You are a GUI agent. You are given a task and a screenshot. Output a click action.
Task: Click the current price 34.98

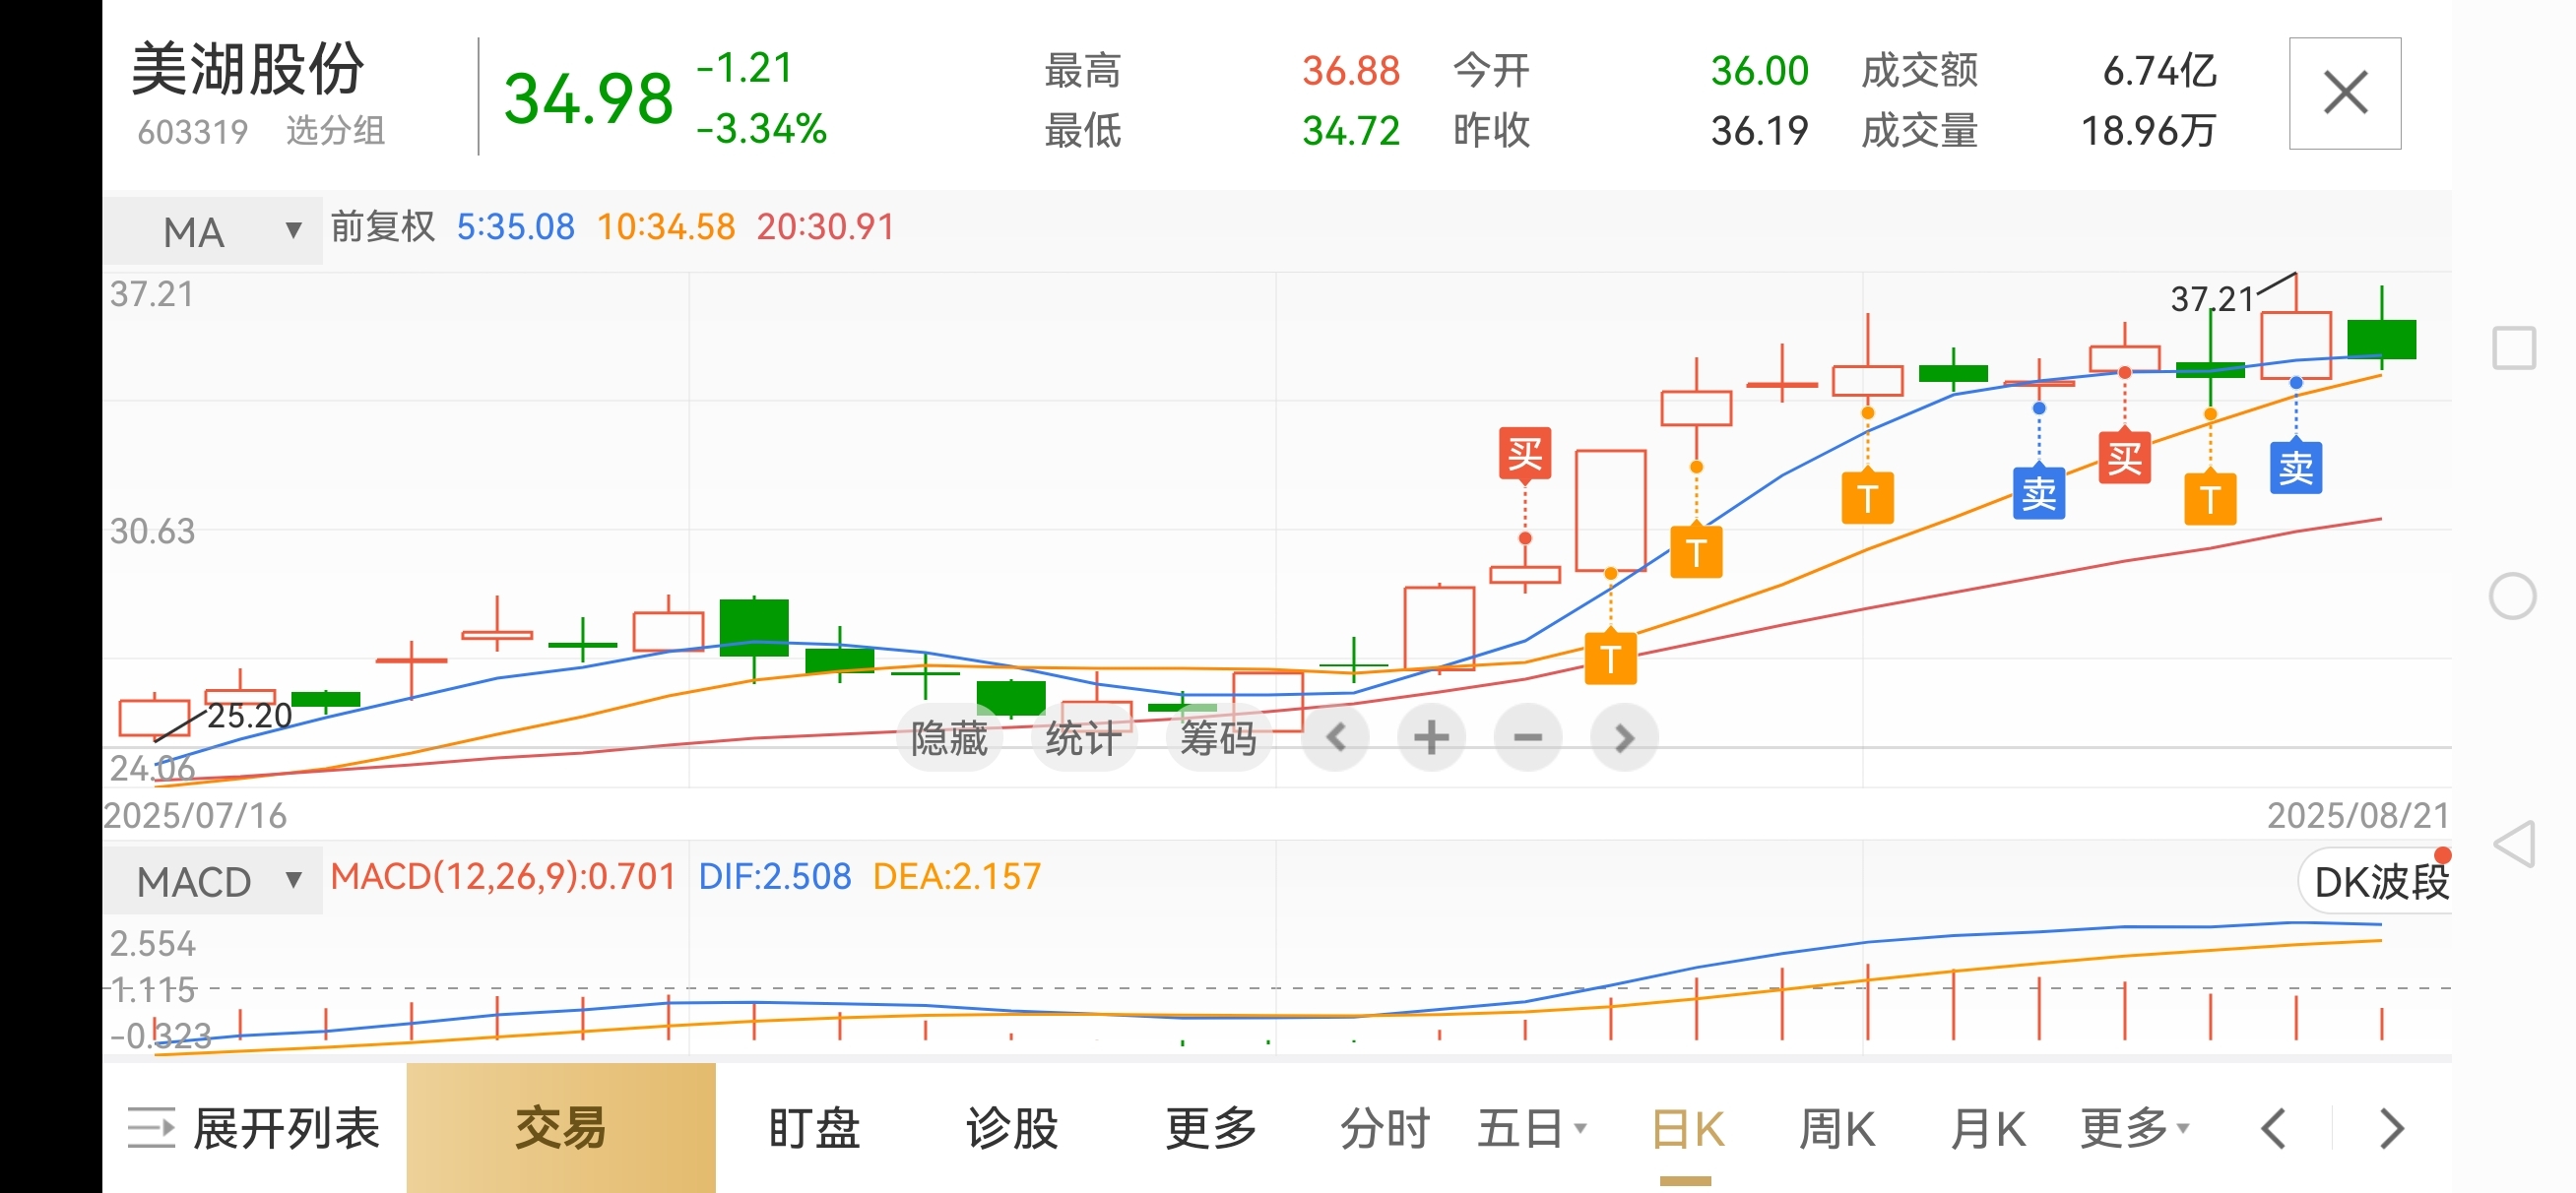pyautogui.click(x=588, y=99)
